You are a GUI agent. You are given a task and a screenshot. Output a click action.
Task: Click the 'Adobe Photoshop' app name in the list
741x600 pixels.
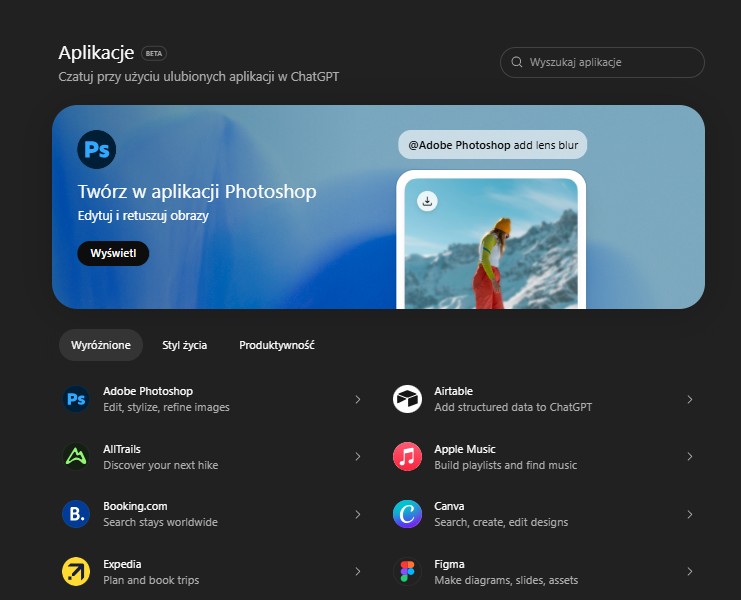(x=148, y=391)
